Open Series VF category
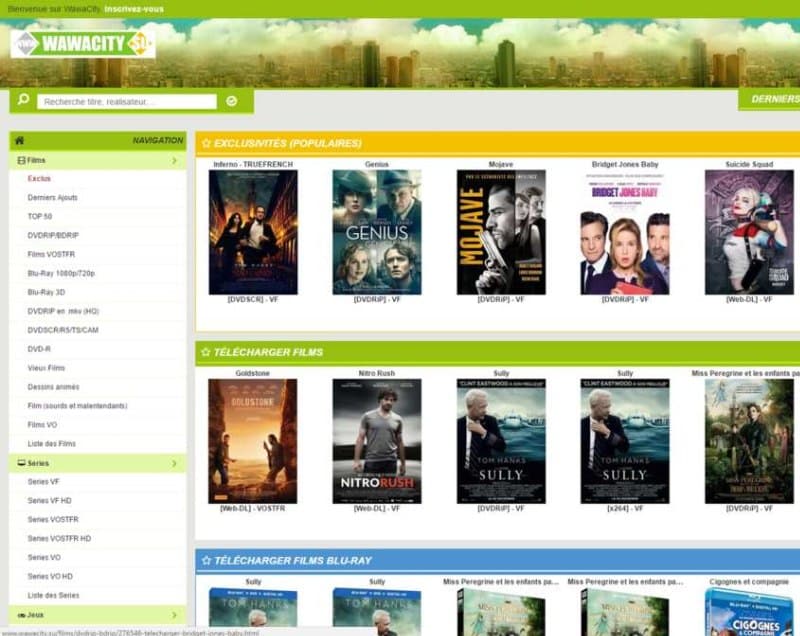800x636 pixels. (x=43, y=481)
